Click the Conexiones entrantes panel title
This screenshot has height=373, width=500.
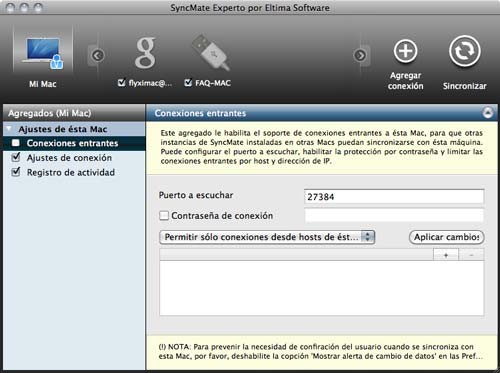pyautogui.click(x=200, y=113)
